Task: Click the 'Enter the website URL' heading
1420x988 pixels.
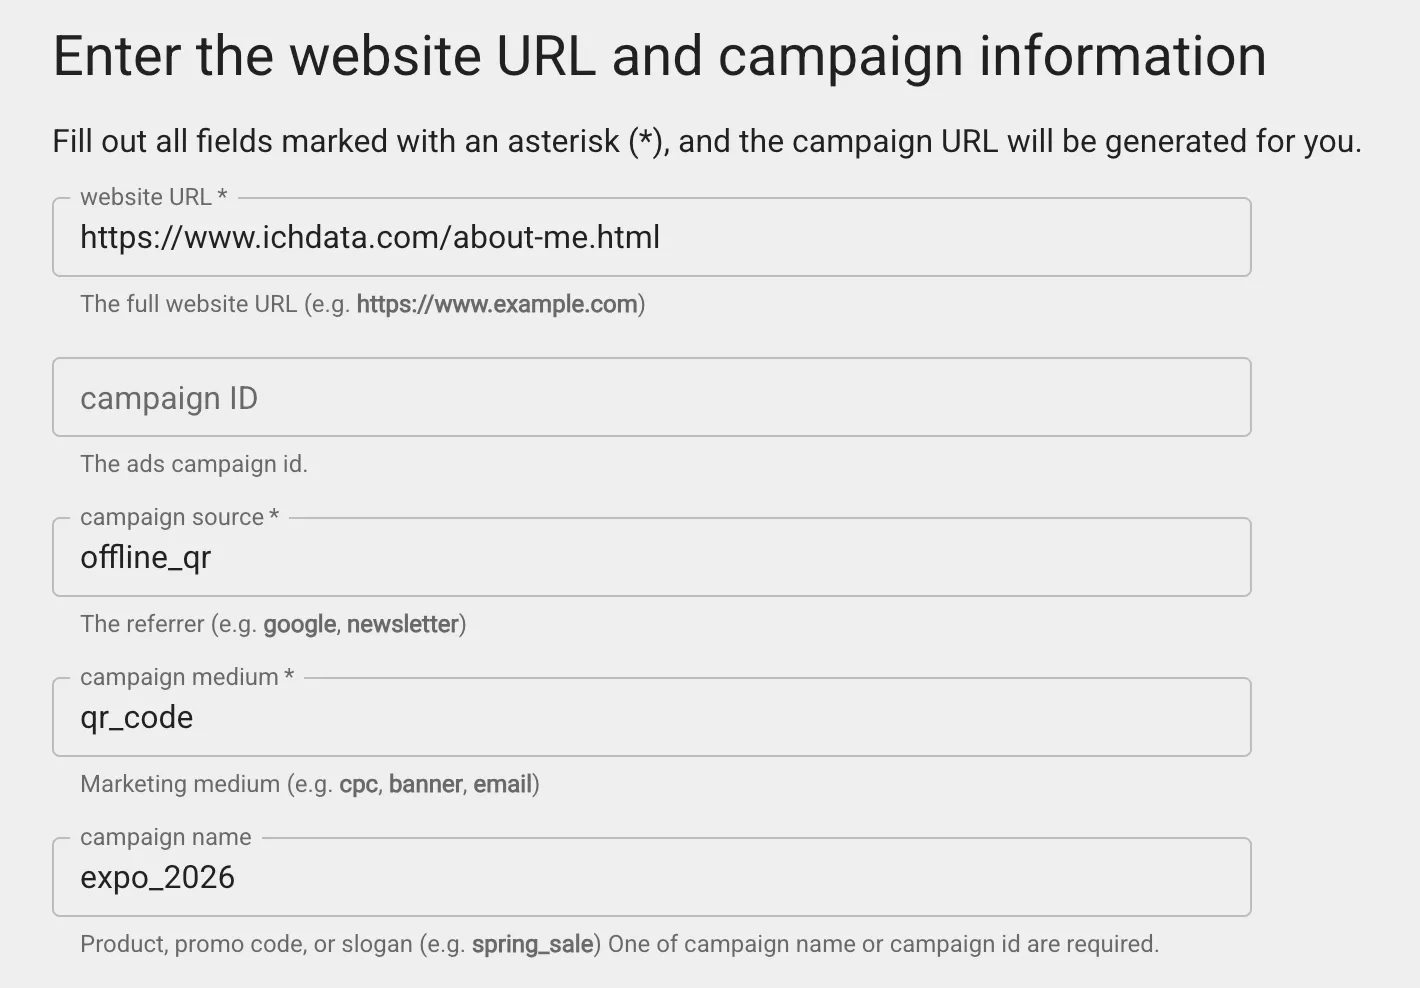Action: pos(659,56)
